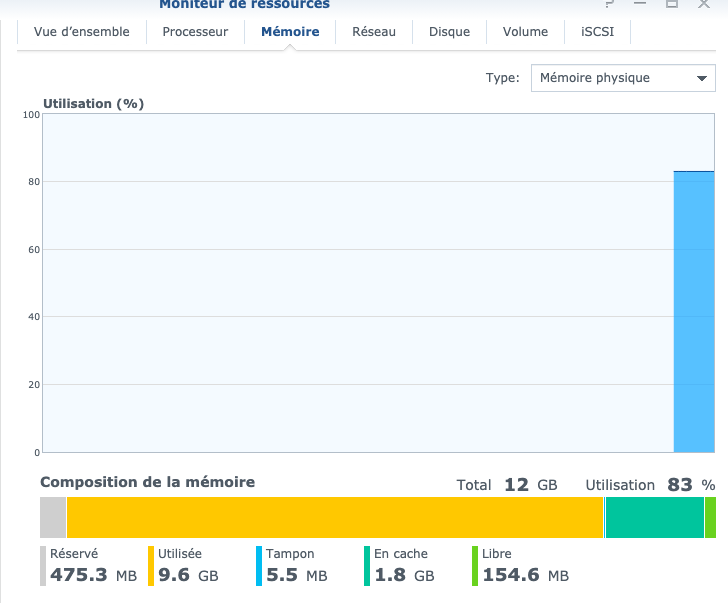The height and width of the screenshot is (603, 728).
Task: Click the gray reserved segment in composition bar
Action: tap(53, 518)
